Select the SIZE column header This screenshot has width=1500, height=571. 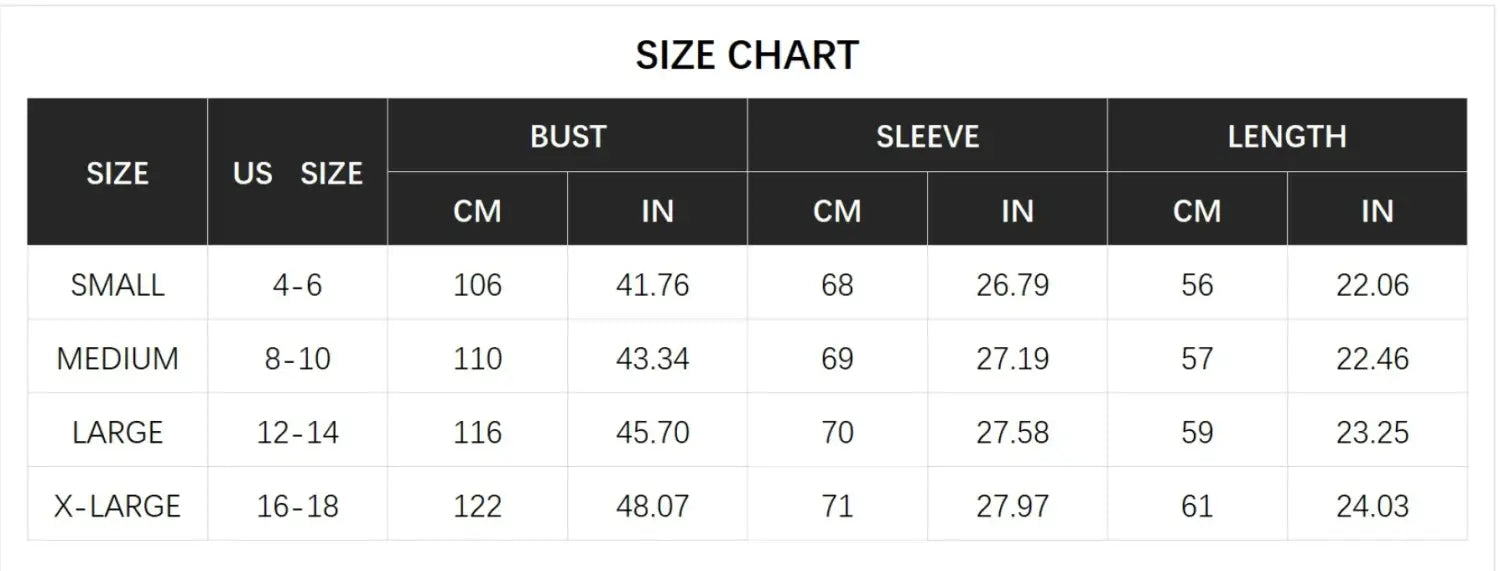[x=117, y=173]
